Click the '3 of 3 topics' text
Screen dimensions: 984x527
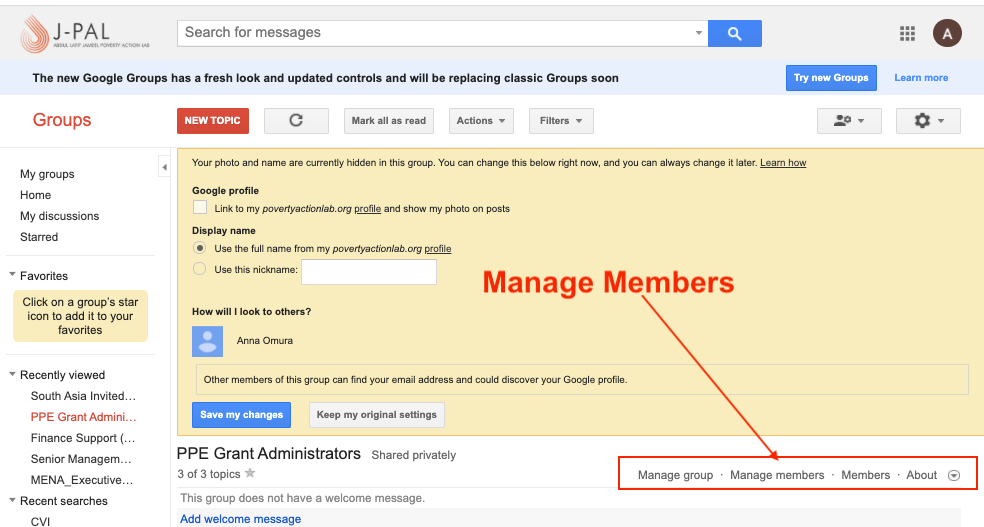tap(209, 474)
